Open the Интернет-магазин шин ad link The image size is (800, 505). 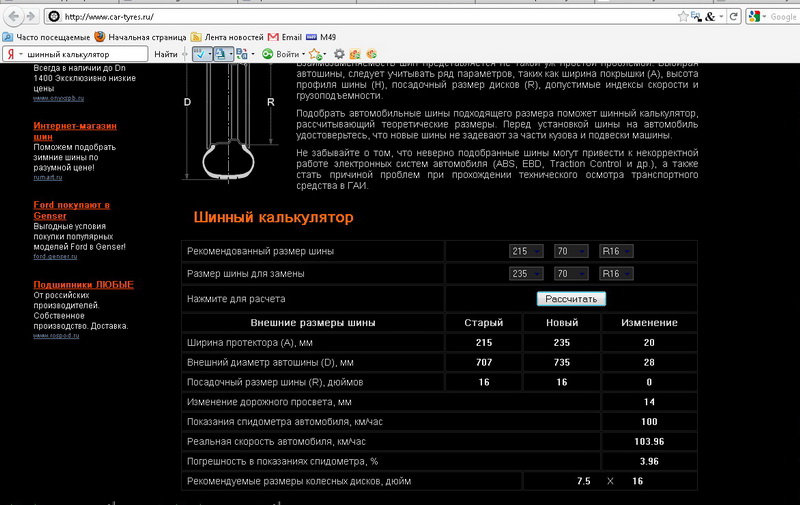[75, 131]
